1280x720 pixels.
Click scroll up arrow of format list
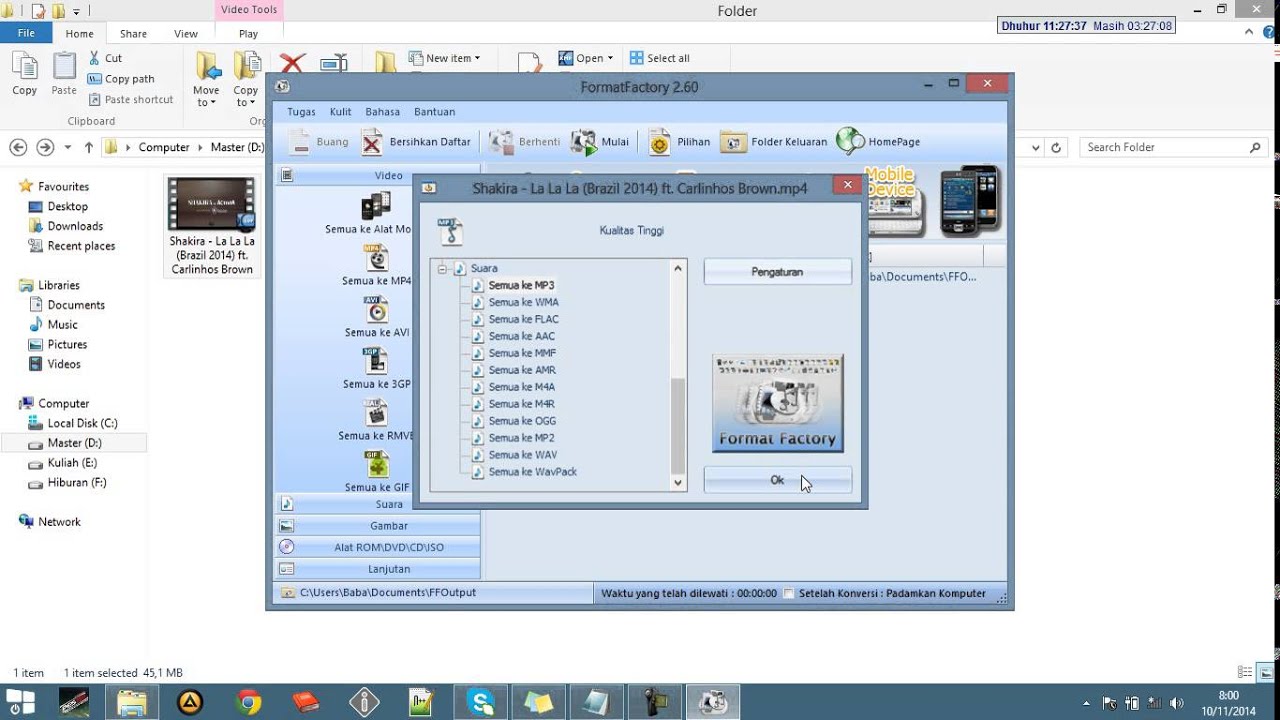pyautogui.click(x=678, y=268)
